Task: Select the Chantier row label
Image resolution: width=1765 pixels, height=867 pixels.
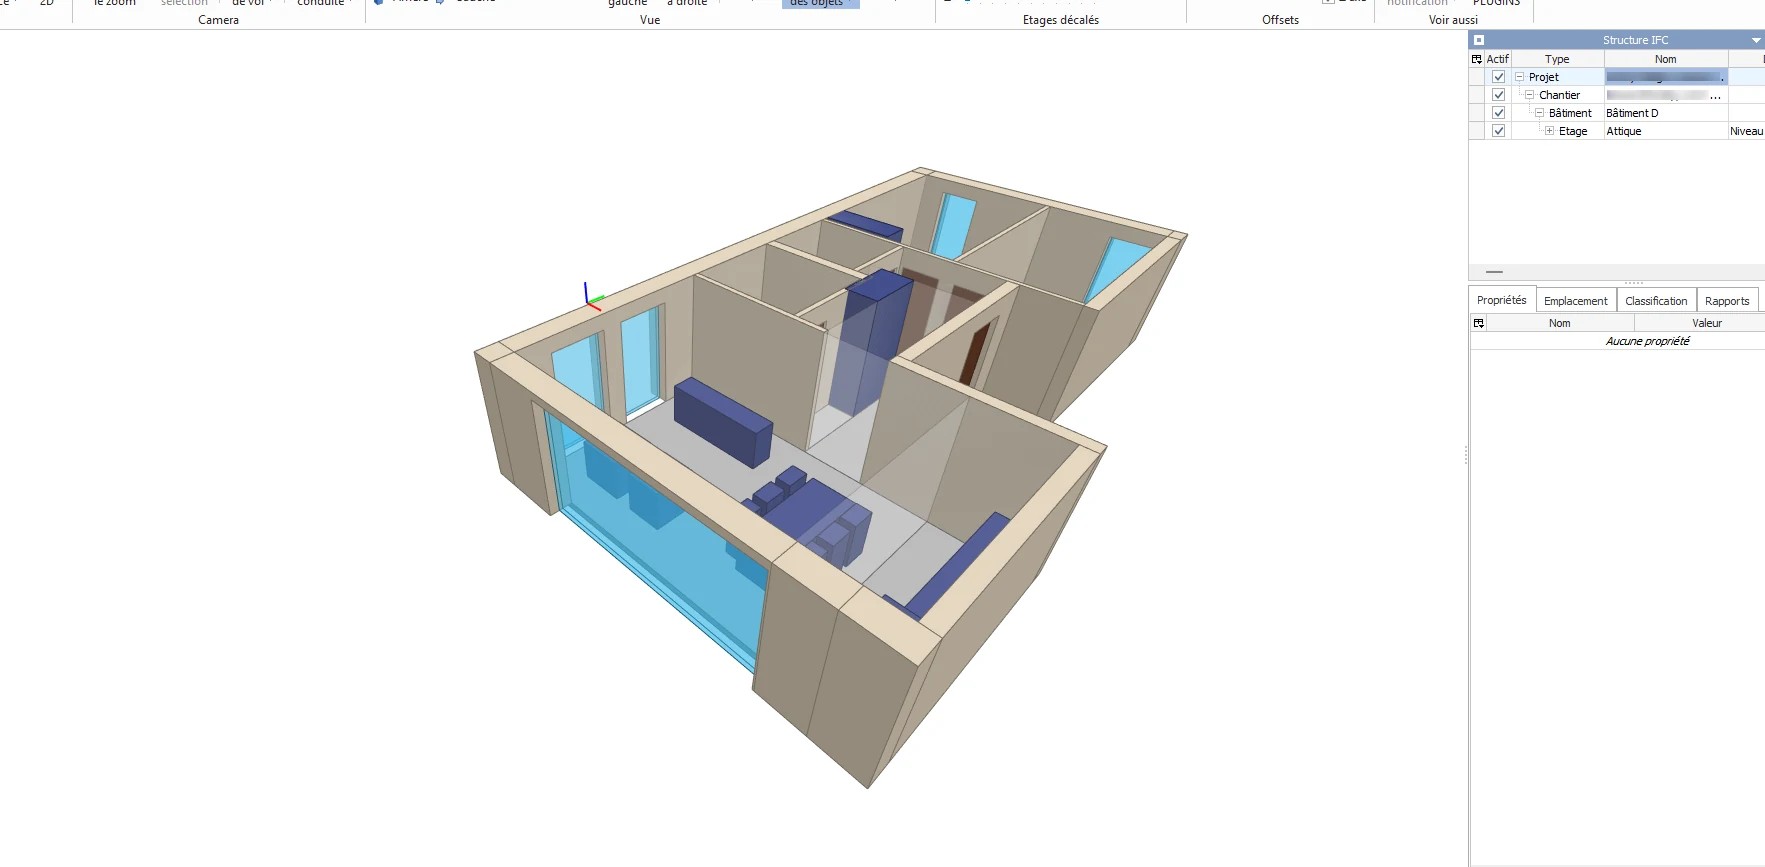Action: click(1559, 95)
